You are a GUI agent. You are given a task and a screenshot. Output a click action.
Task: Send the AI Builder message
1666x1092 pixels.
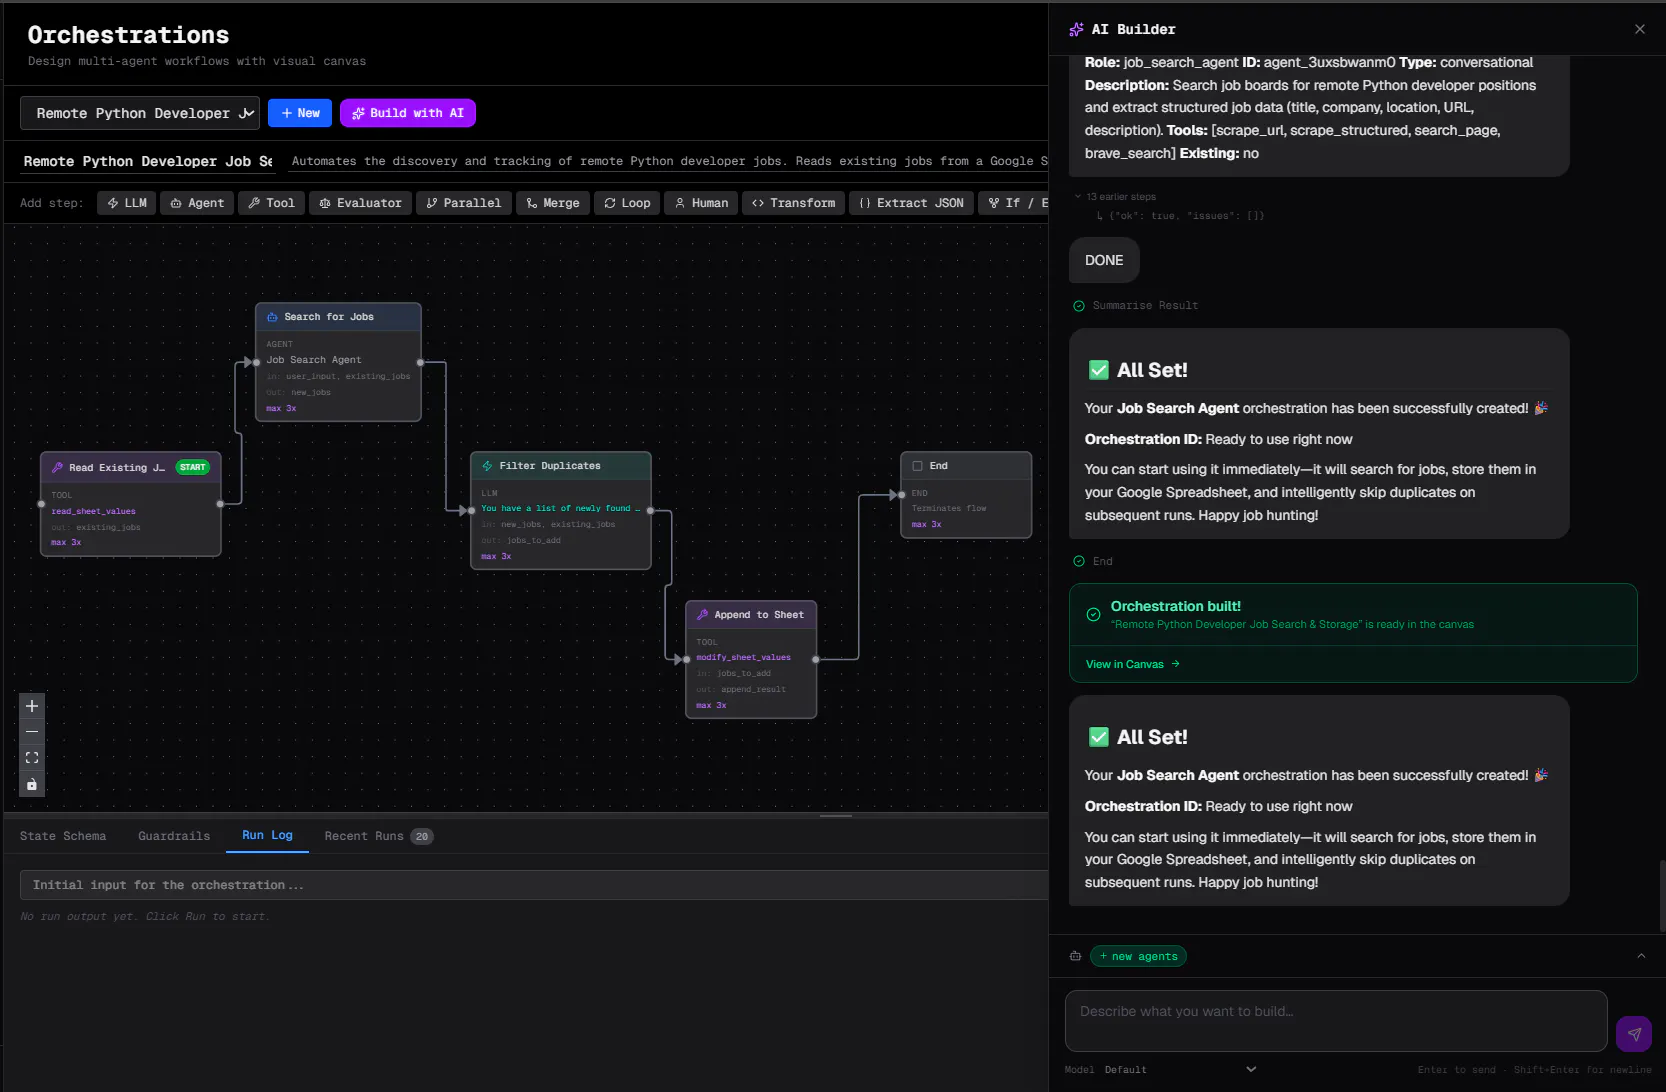point(1634,1034)
